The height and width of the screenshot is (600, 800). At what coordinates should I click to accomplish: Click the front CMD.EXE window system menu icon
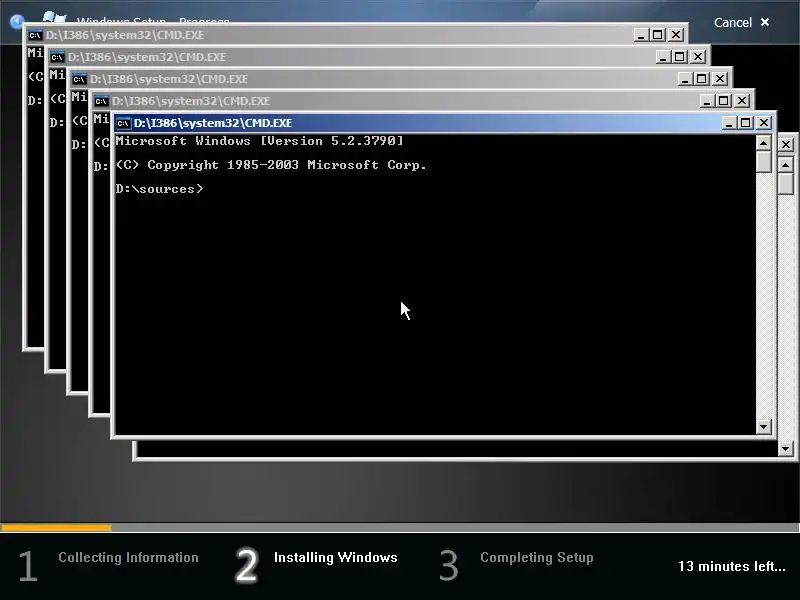(123, 123)
